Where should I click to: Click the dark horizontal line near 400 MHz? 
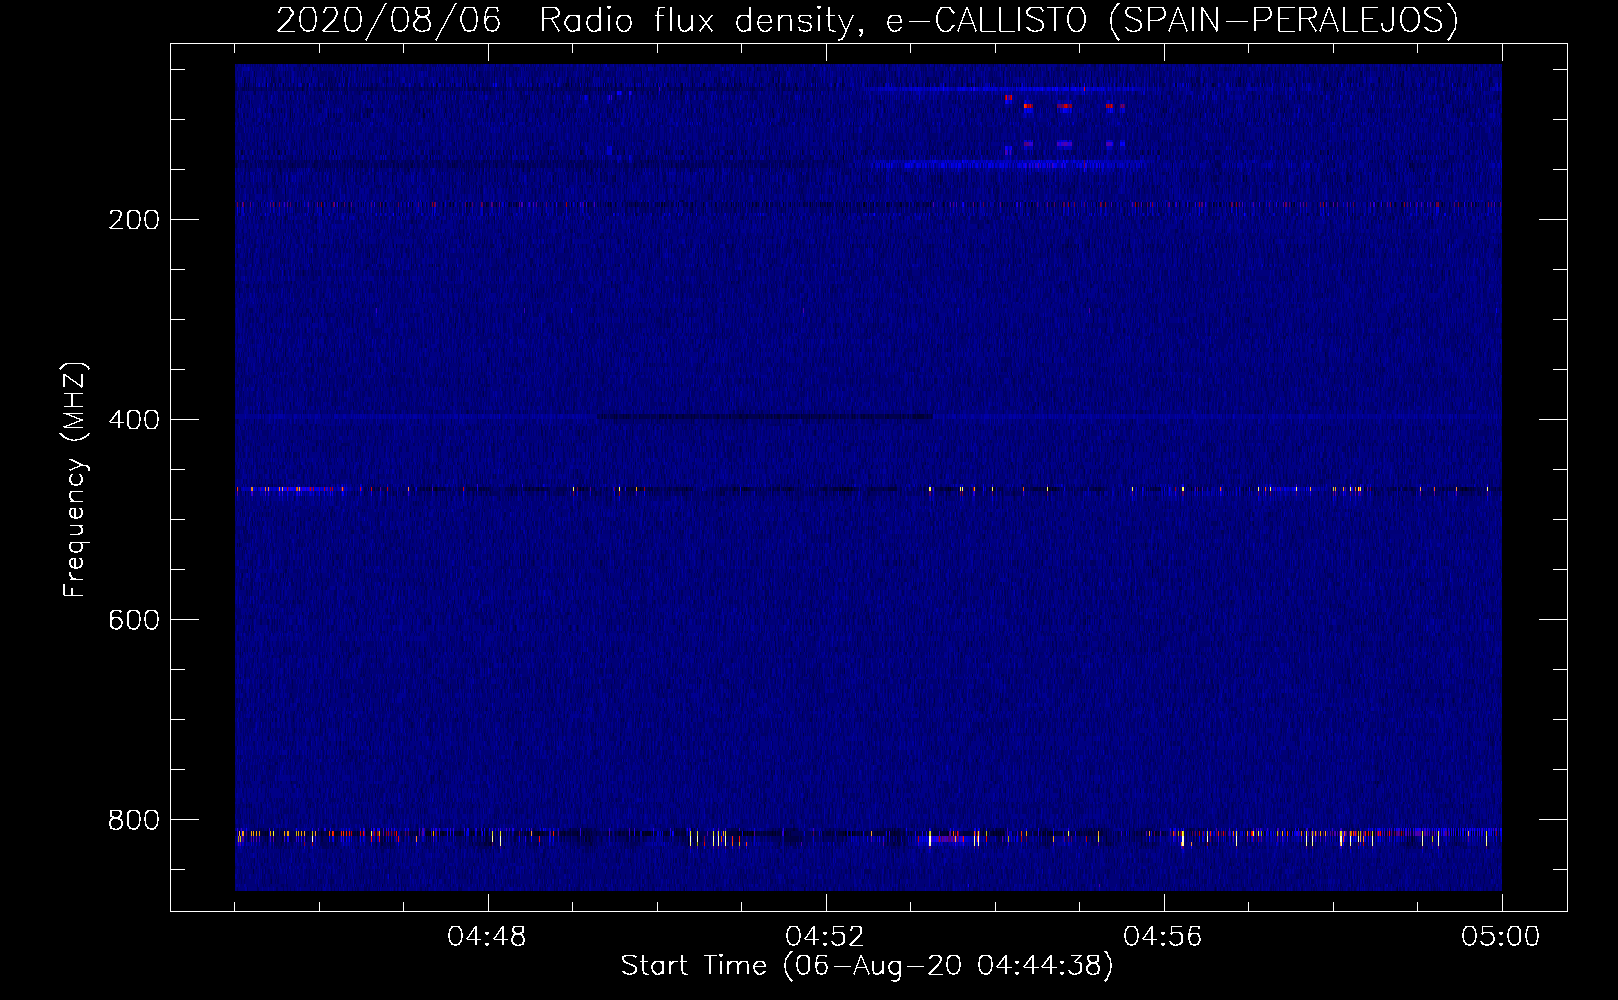tap(765, 416)
